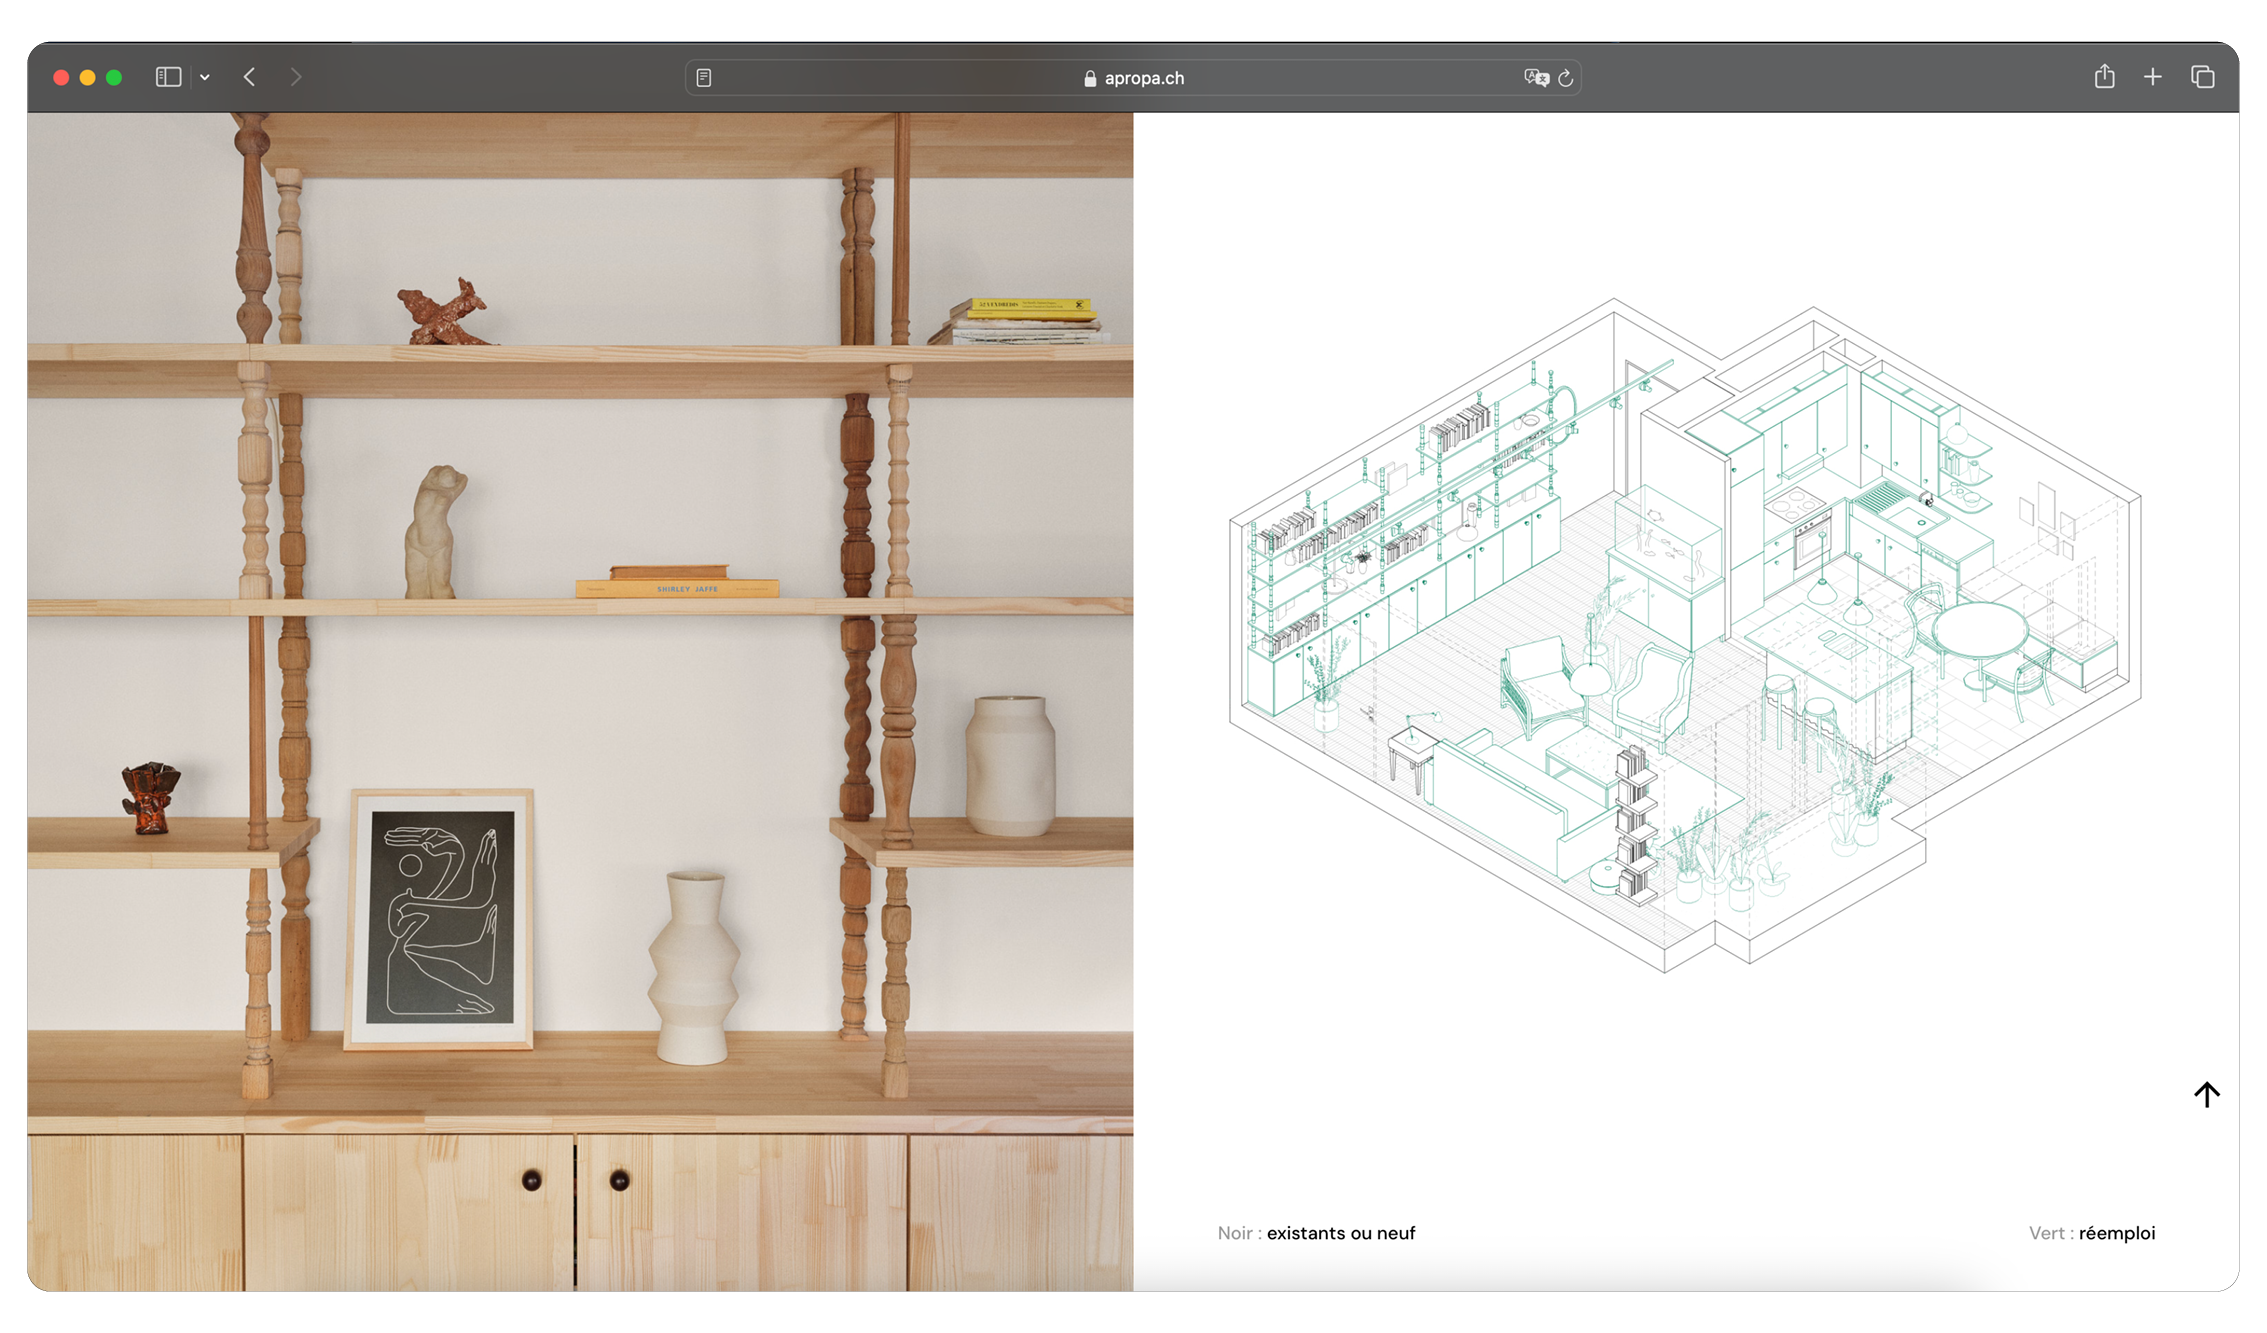Screen dimensions: 2267x1333
Task: Click the scroll-to-top arrow
Action: 2206,1094
